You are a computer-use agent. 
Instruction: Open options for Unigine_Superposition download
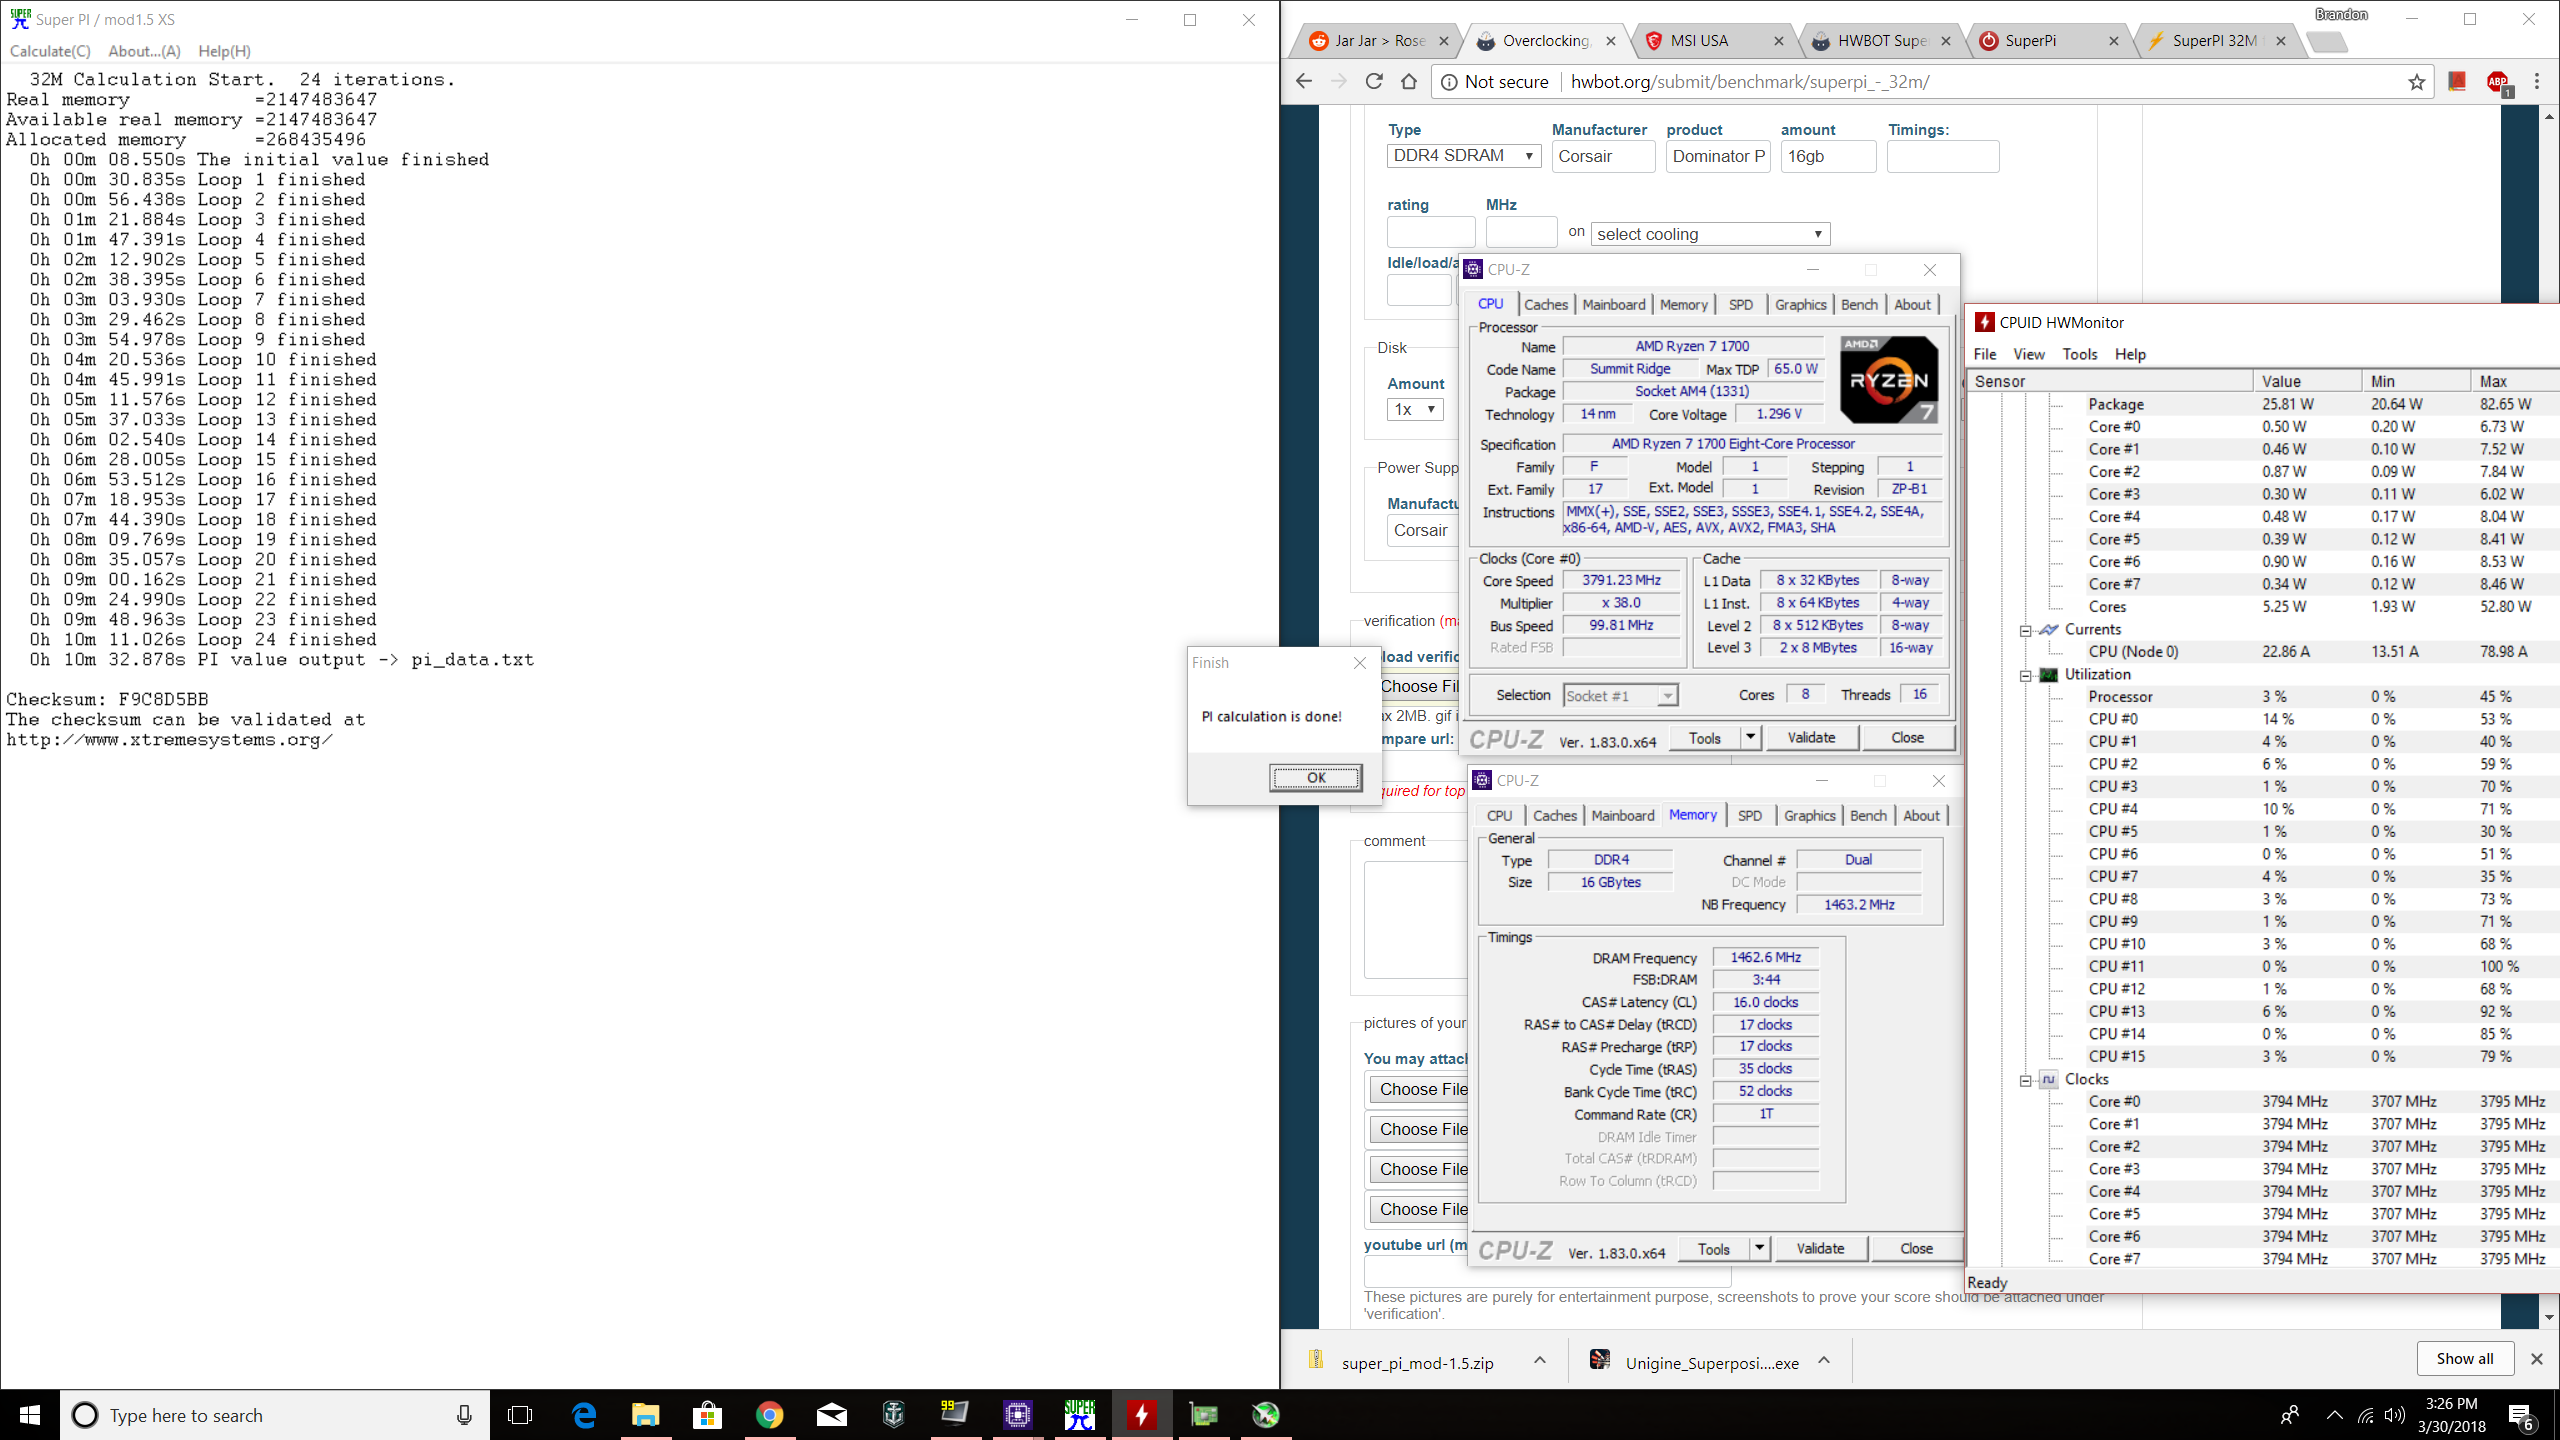[x=1824, y=1360]
